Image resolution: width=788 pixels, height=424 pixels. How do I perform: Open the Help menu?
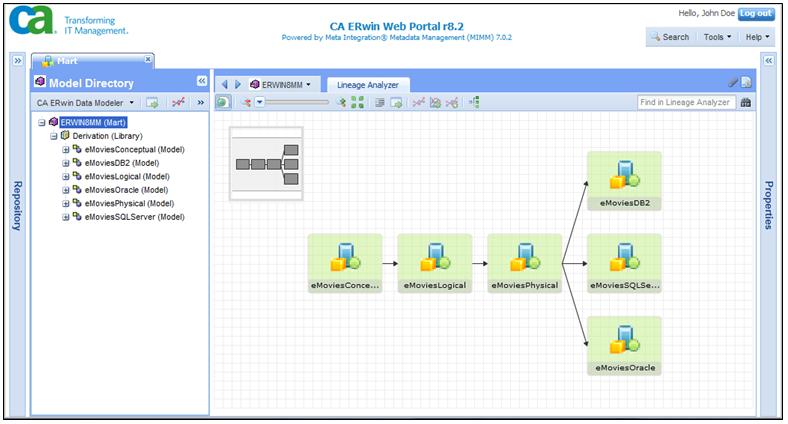point(757,37)
